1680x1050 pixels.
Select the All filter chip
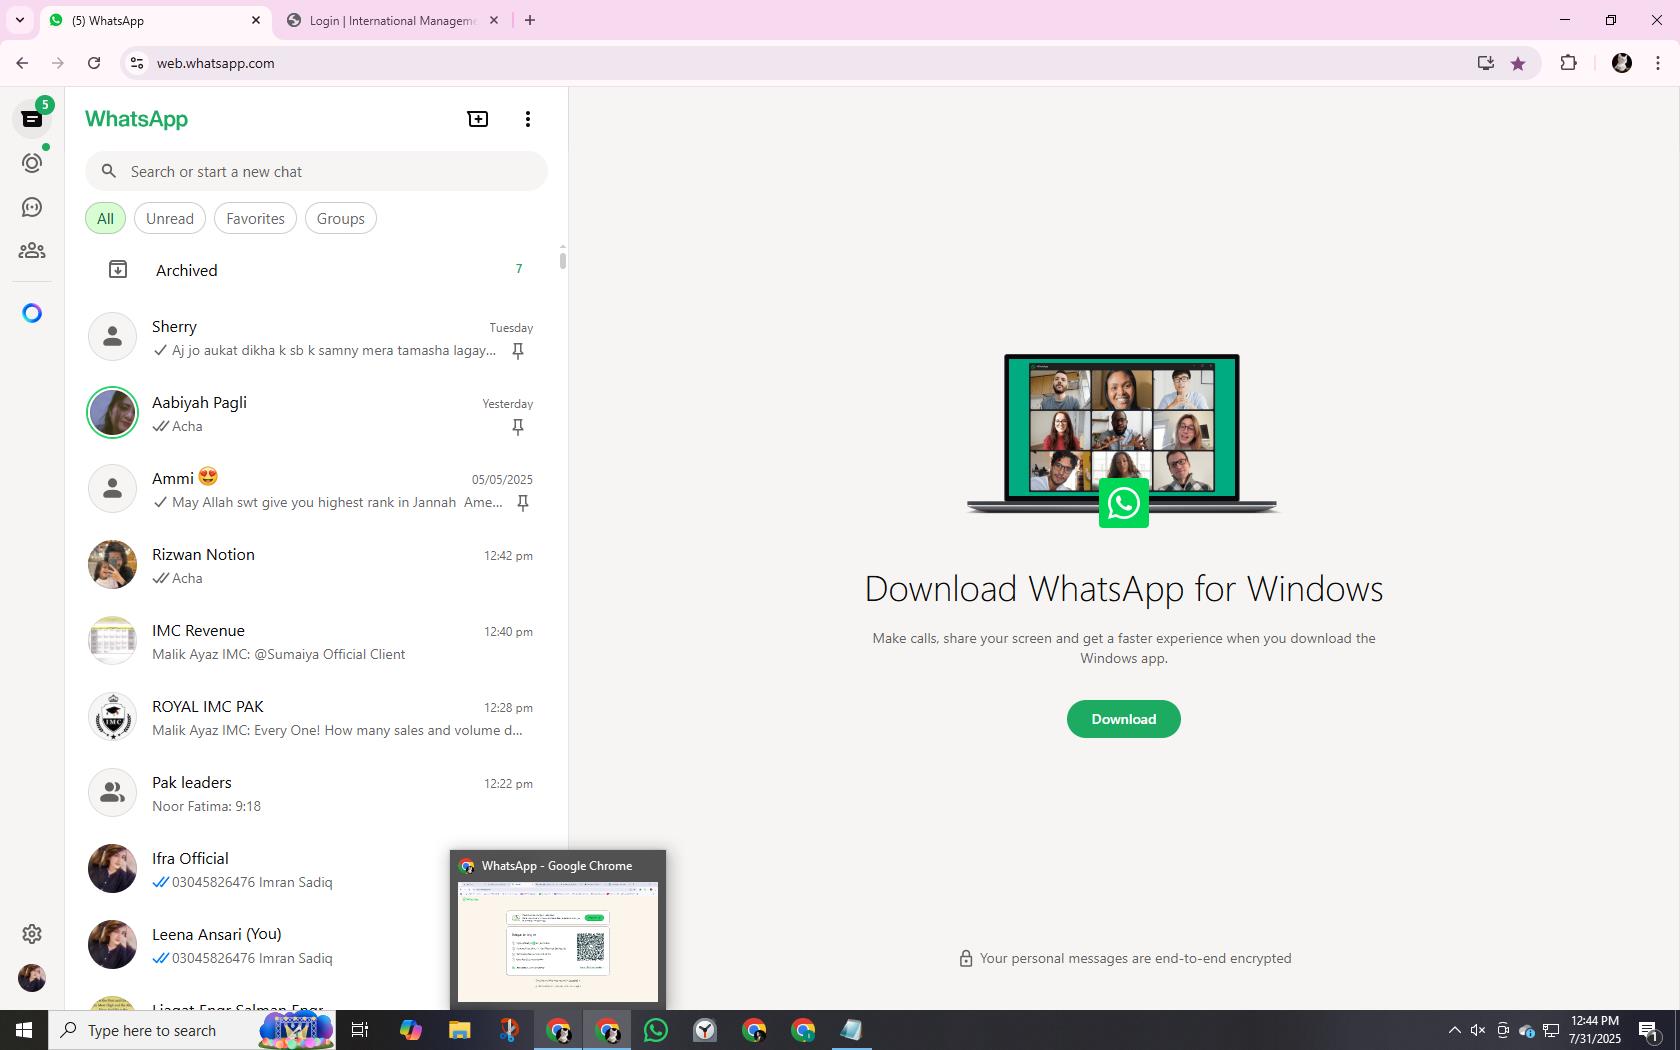[x=105, y=219]
